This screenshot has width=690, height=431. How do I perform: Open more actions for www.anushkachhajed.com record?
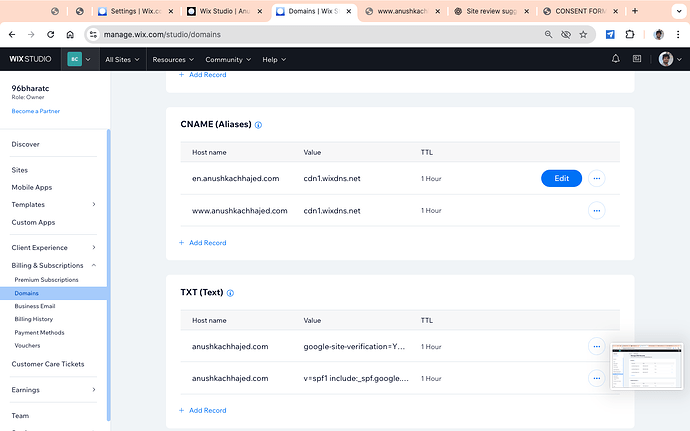pyautogui.click(x=597, y=210)
